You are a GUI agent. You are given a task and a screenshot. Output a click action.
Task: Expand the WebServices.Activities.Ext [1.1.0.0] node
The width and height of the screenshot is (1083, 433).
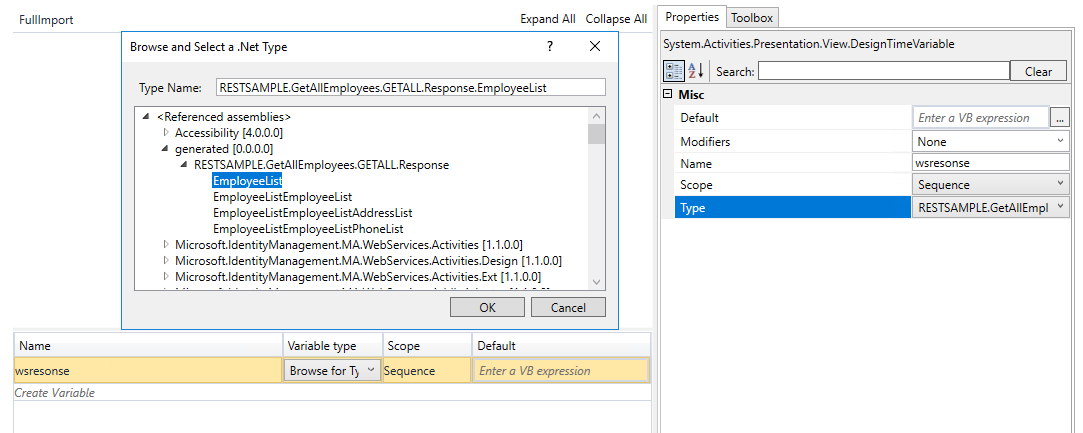coord(166,276)
